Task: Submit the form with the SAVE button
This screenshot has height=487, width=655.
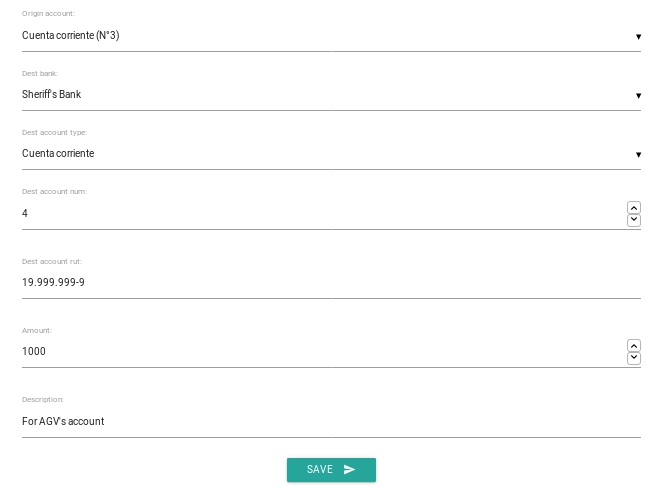Action: coord(331,470)
